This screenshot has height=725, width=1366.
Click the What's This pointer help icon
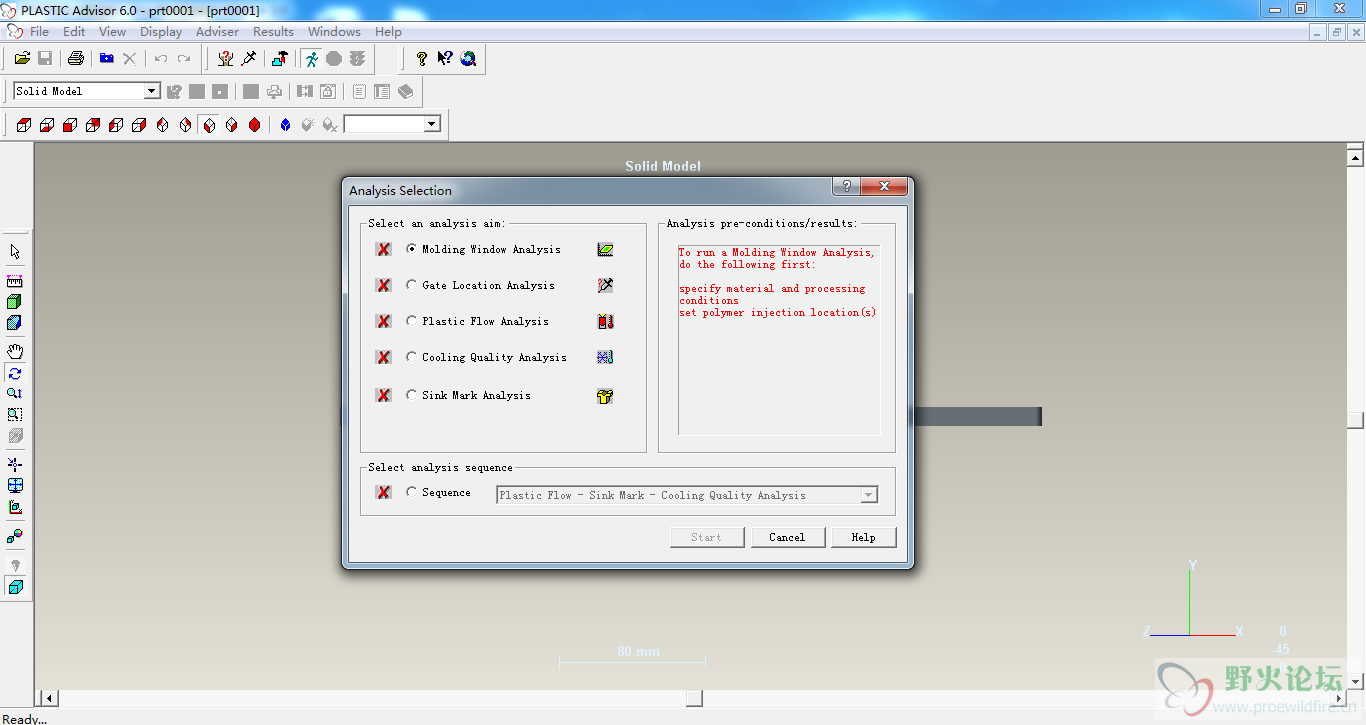pos(445,59)
